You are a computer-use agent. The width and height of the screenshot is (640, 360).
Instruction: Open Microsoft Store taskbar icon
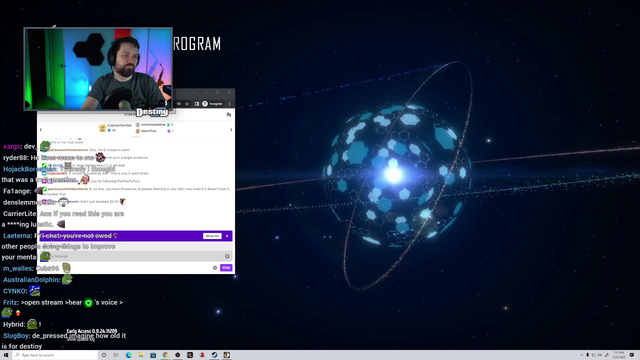[x=153, y=355]
